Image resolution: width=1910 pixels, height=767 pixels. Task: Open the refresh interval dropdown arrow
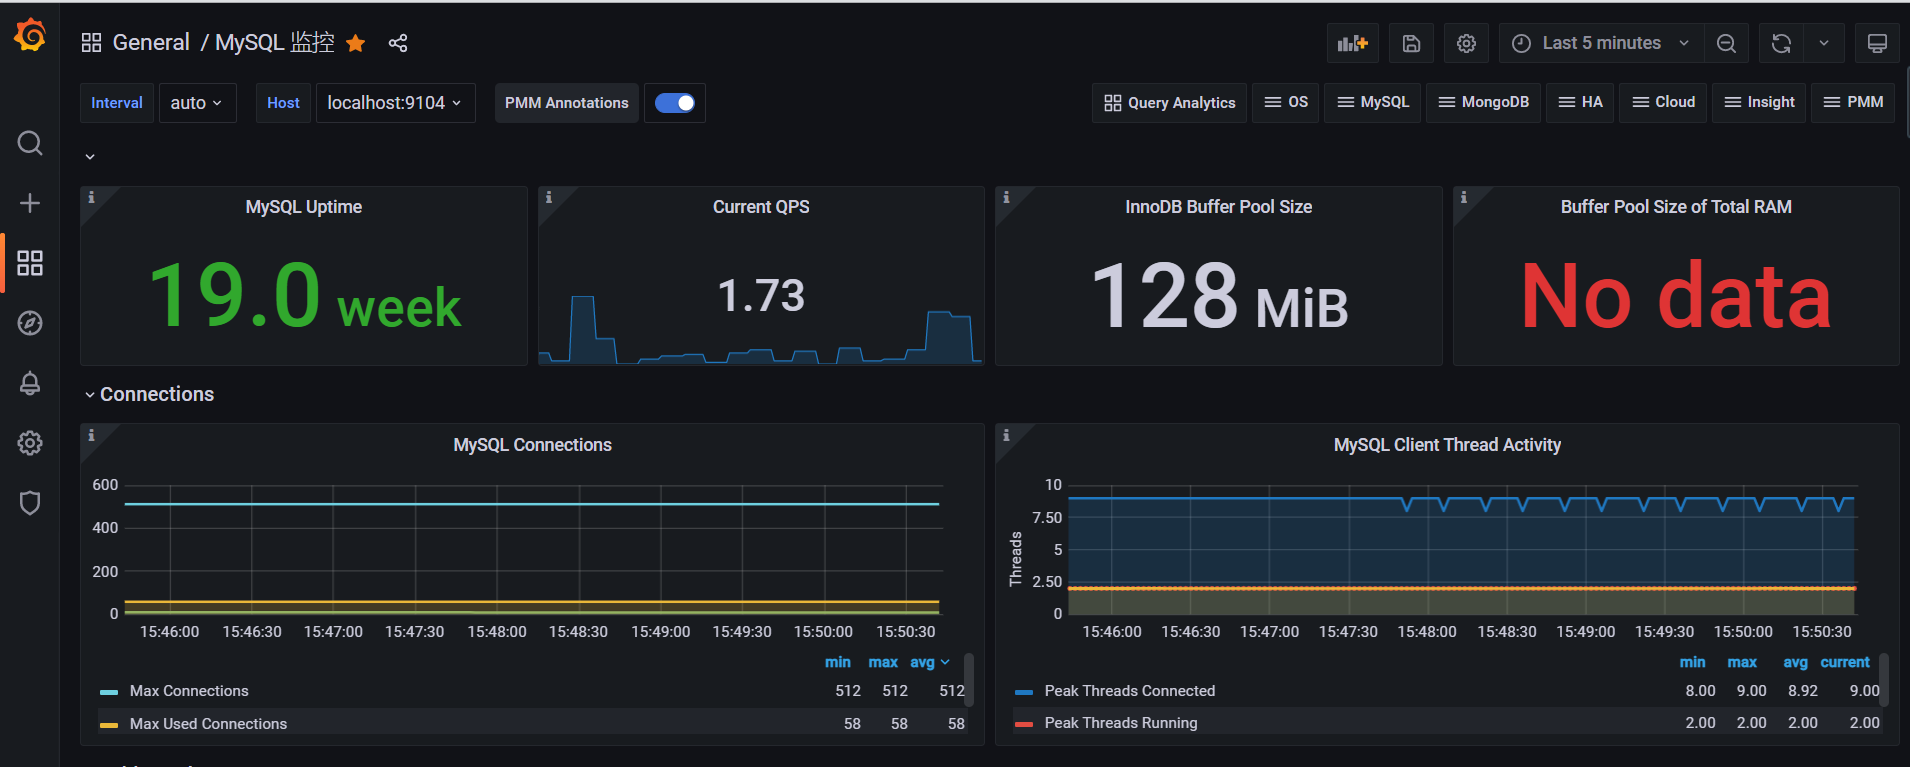point(1824,43)
